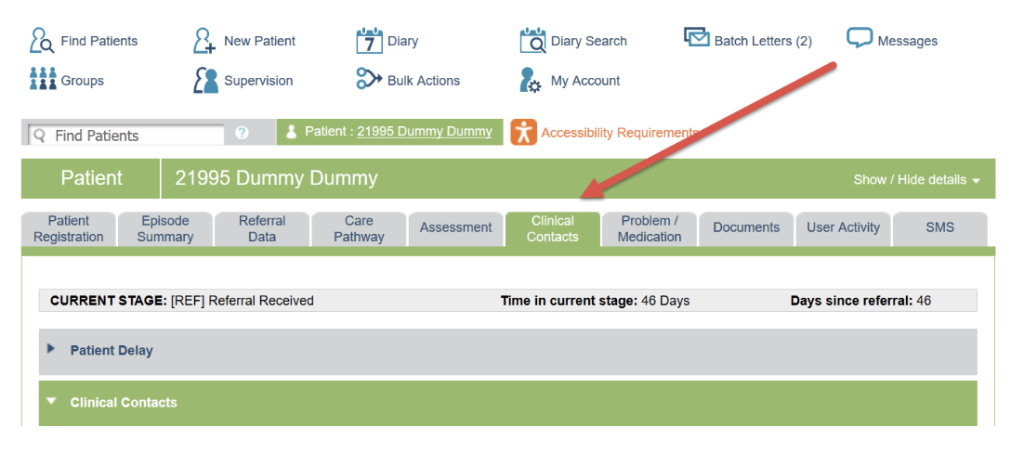Image resolution: width=1024 pixels, height=453 pixels.
Task: Open My Account icon
Action: click(530, 81)
